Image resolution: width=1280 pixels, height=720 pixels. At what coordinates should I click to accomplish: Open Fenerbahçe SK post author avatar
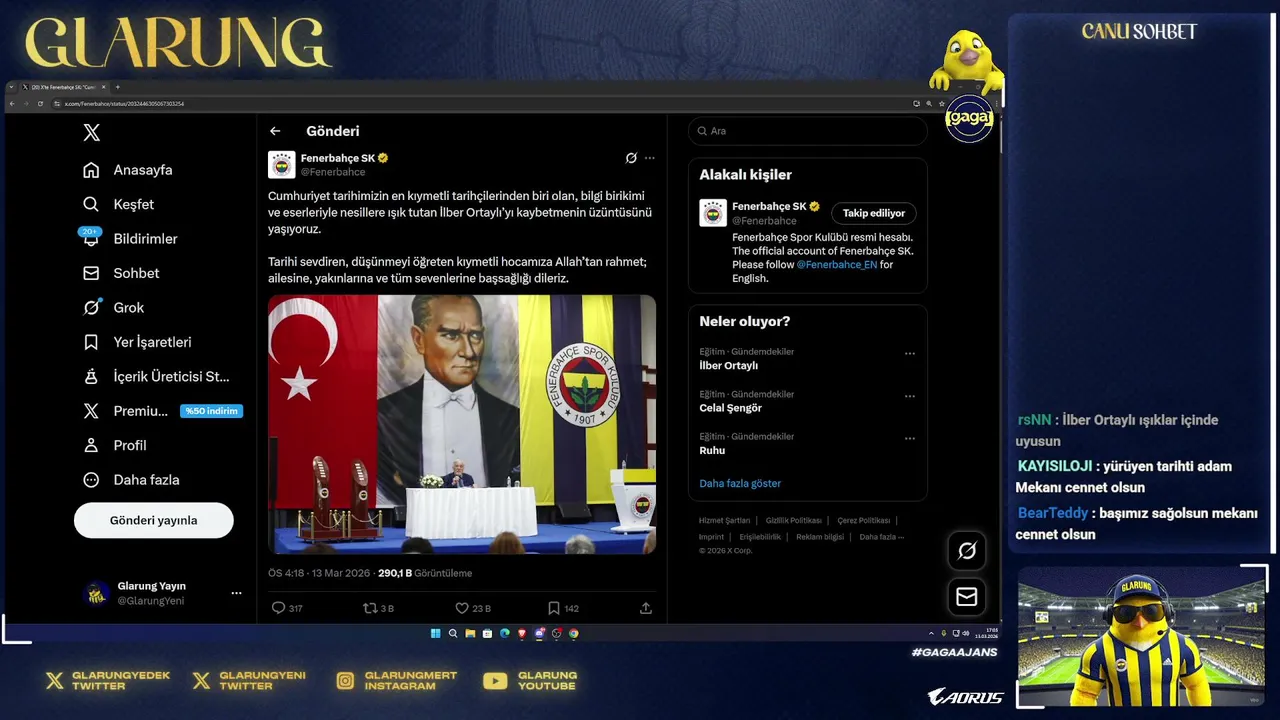click(x=282, y=165)
